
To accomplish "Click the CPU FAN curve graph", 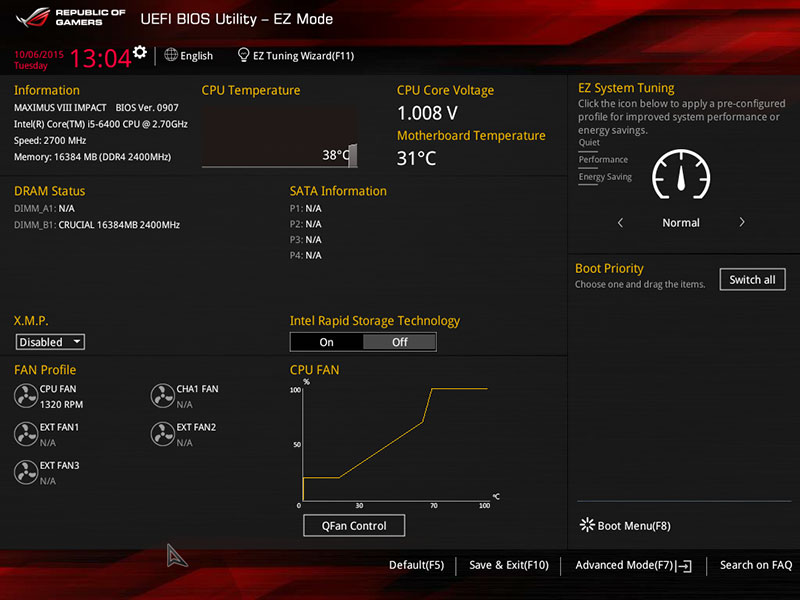I will [395, 444].
